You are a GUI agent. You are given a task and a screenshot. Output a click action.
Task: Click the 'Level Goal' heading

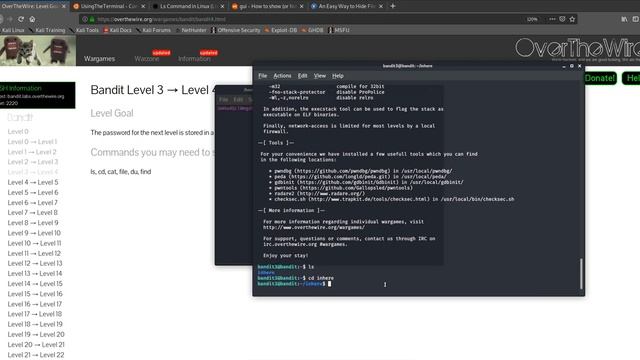(112, 113)
